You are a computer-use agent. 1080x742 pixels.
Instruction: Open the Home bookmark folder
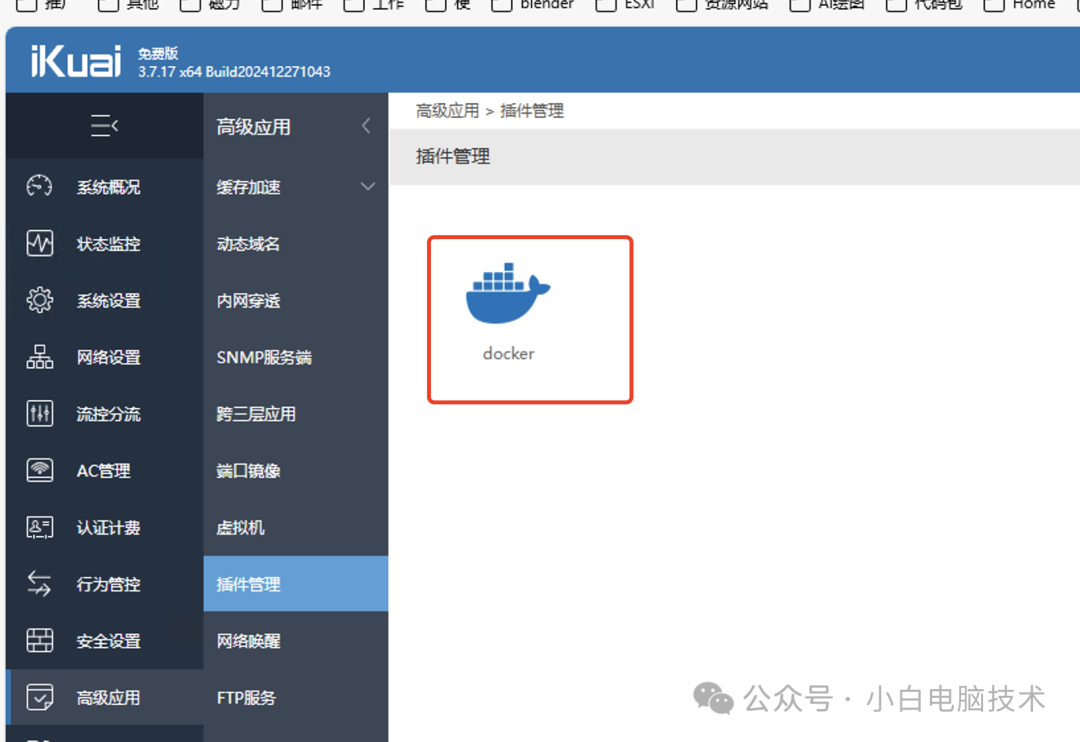(1019, 5)
